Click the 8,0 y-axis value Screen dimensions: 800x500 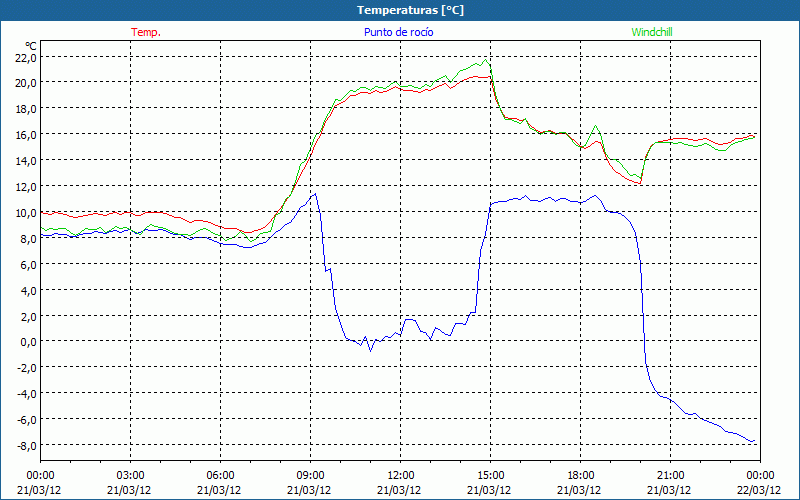pyautogui.click(x=29, y=239)
